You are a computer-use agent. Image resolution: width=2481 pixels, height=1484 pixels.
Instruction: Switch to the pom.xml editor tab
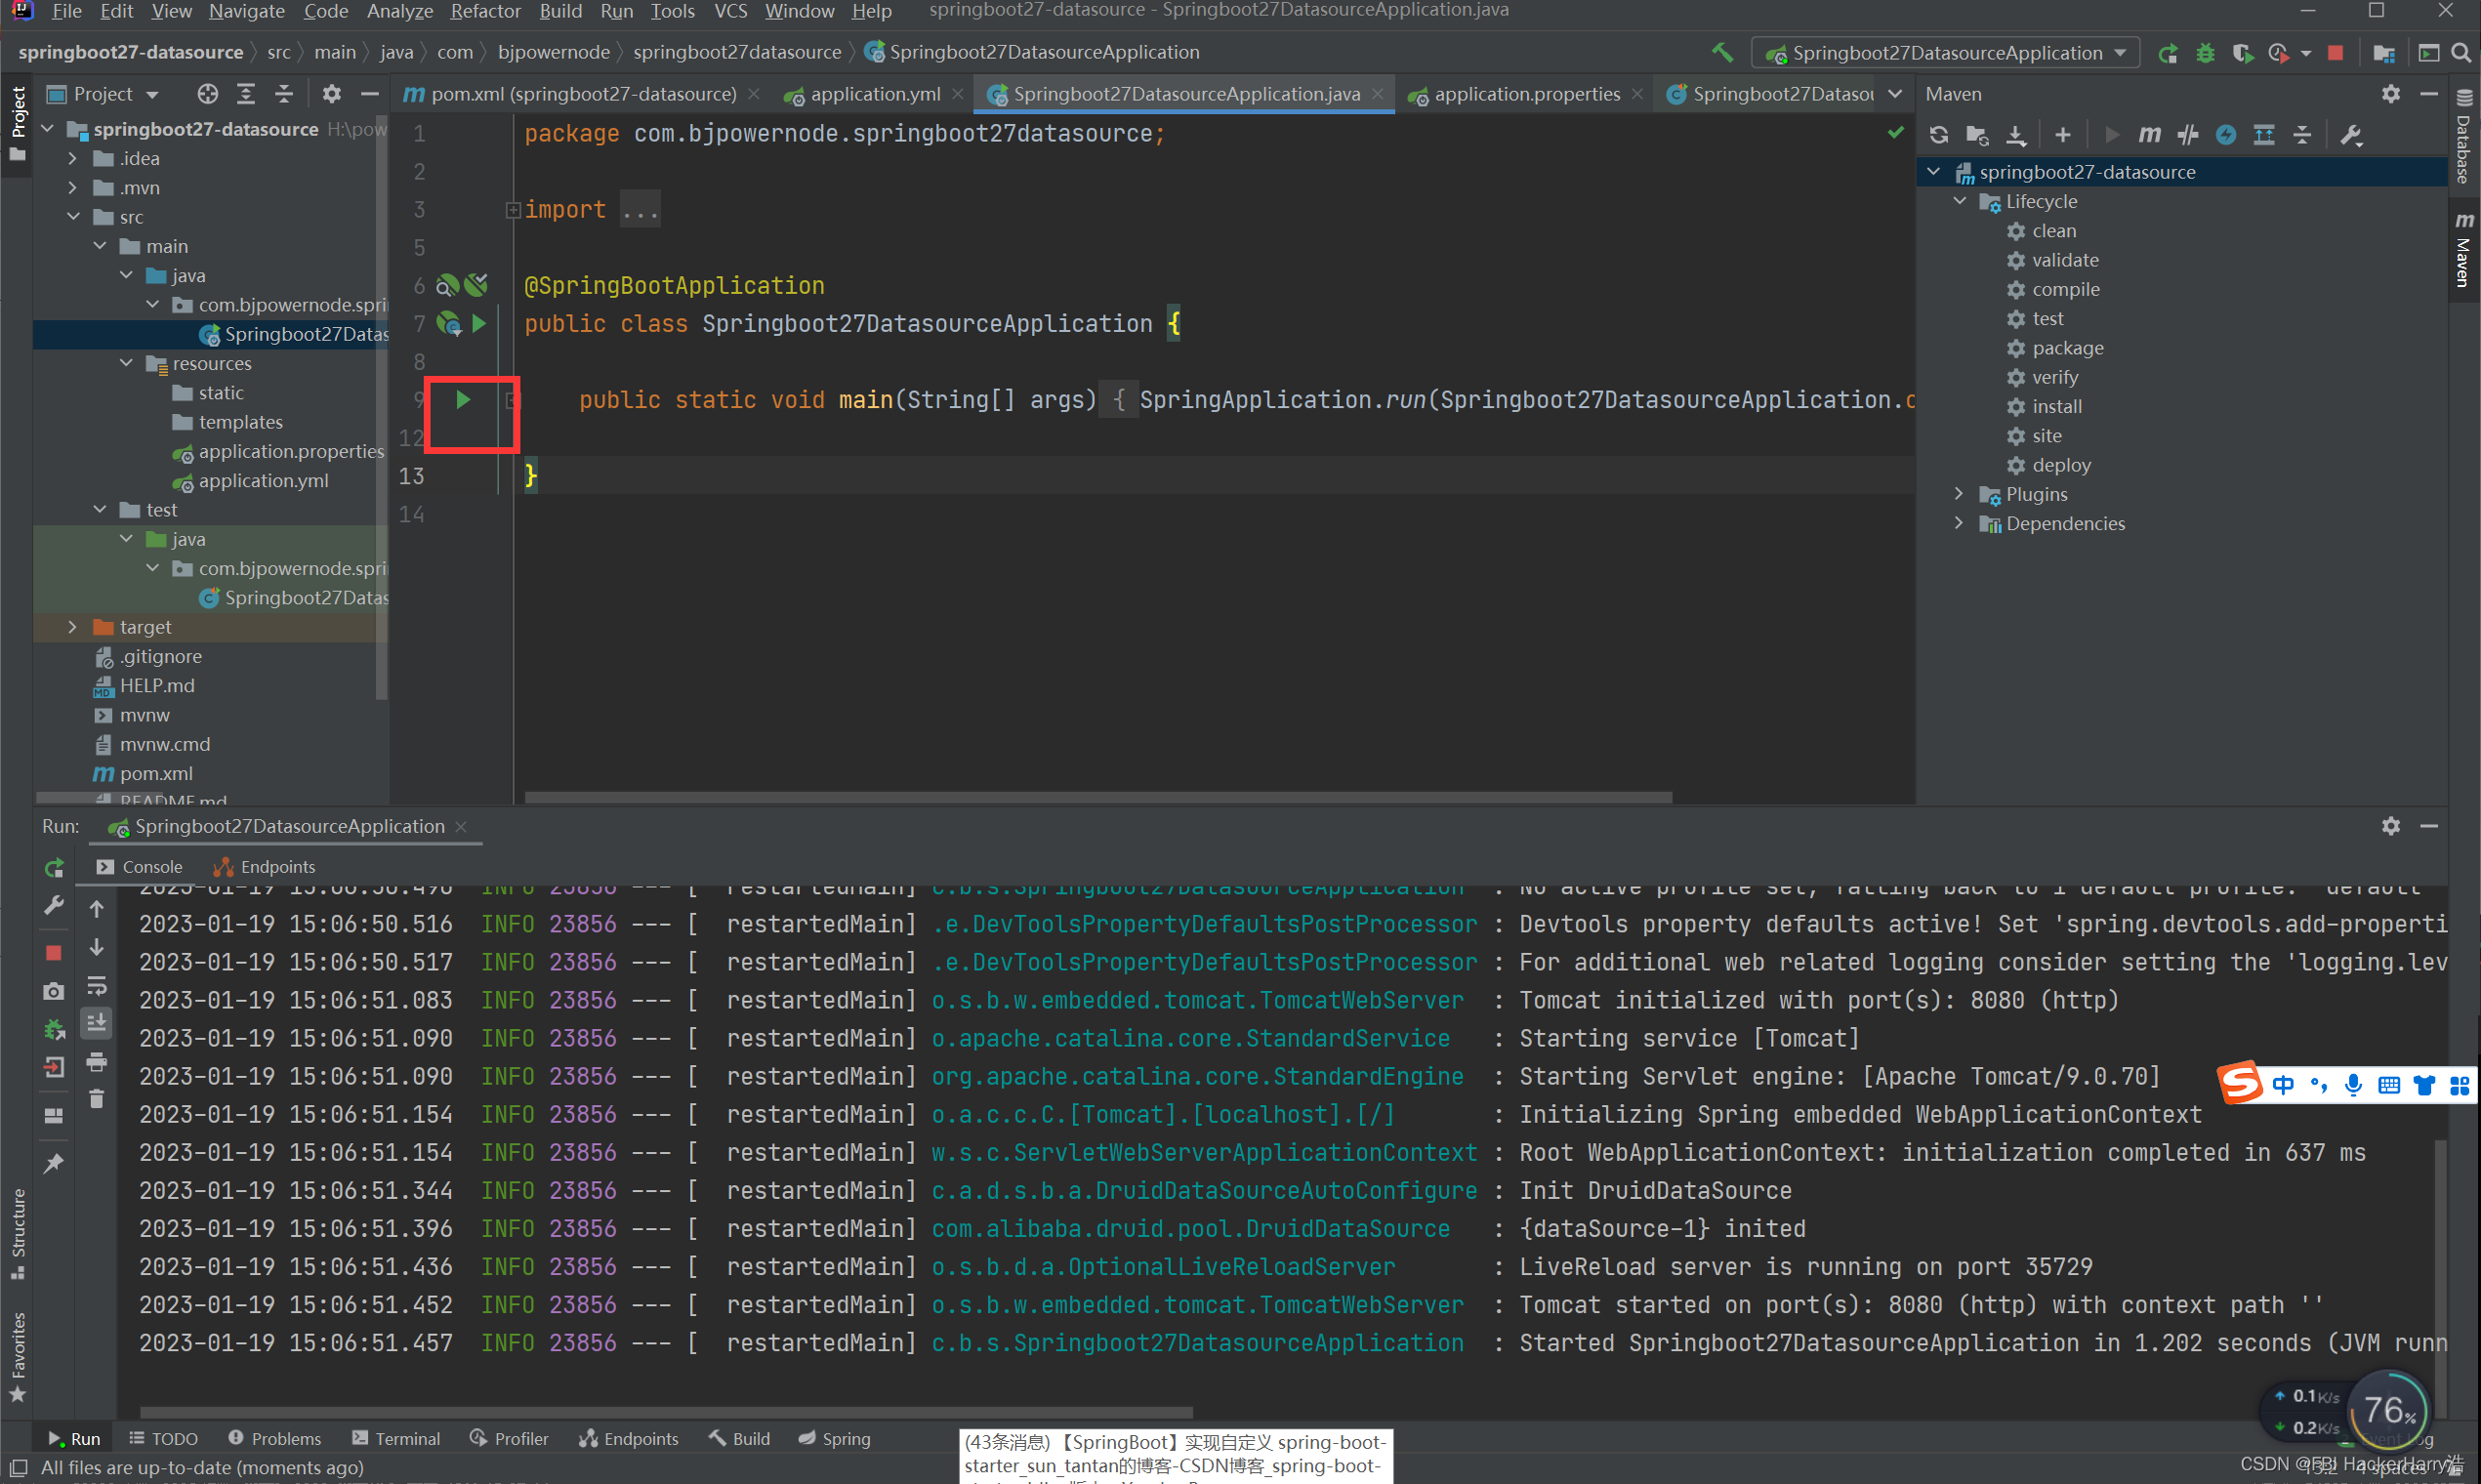click(x=582, y=94)
